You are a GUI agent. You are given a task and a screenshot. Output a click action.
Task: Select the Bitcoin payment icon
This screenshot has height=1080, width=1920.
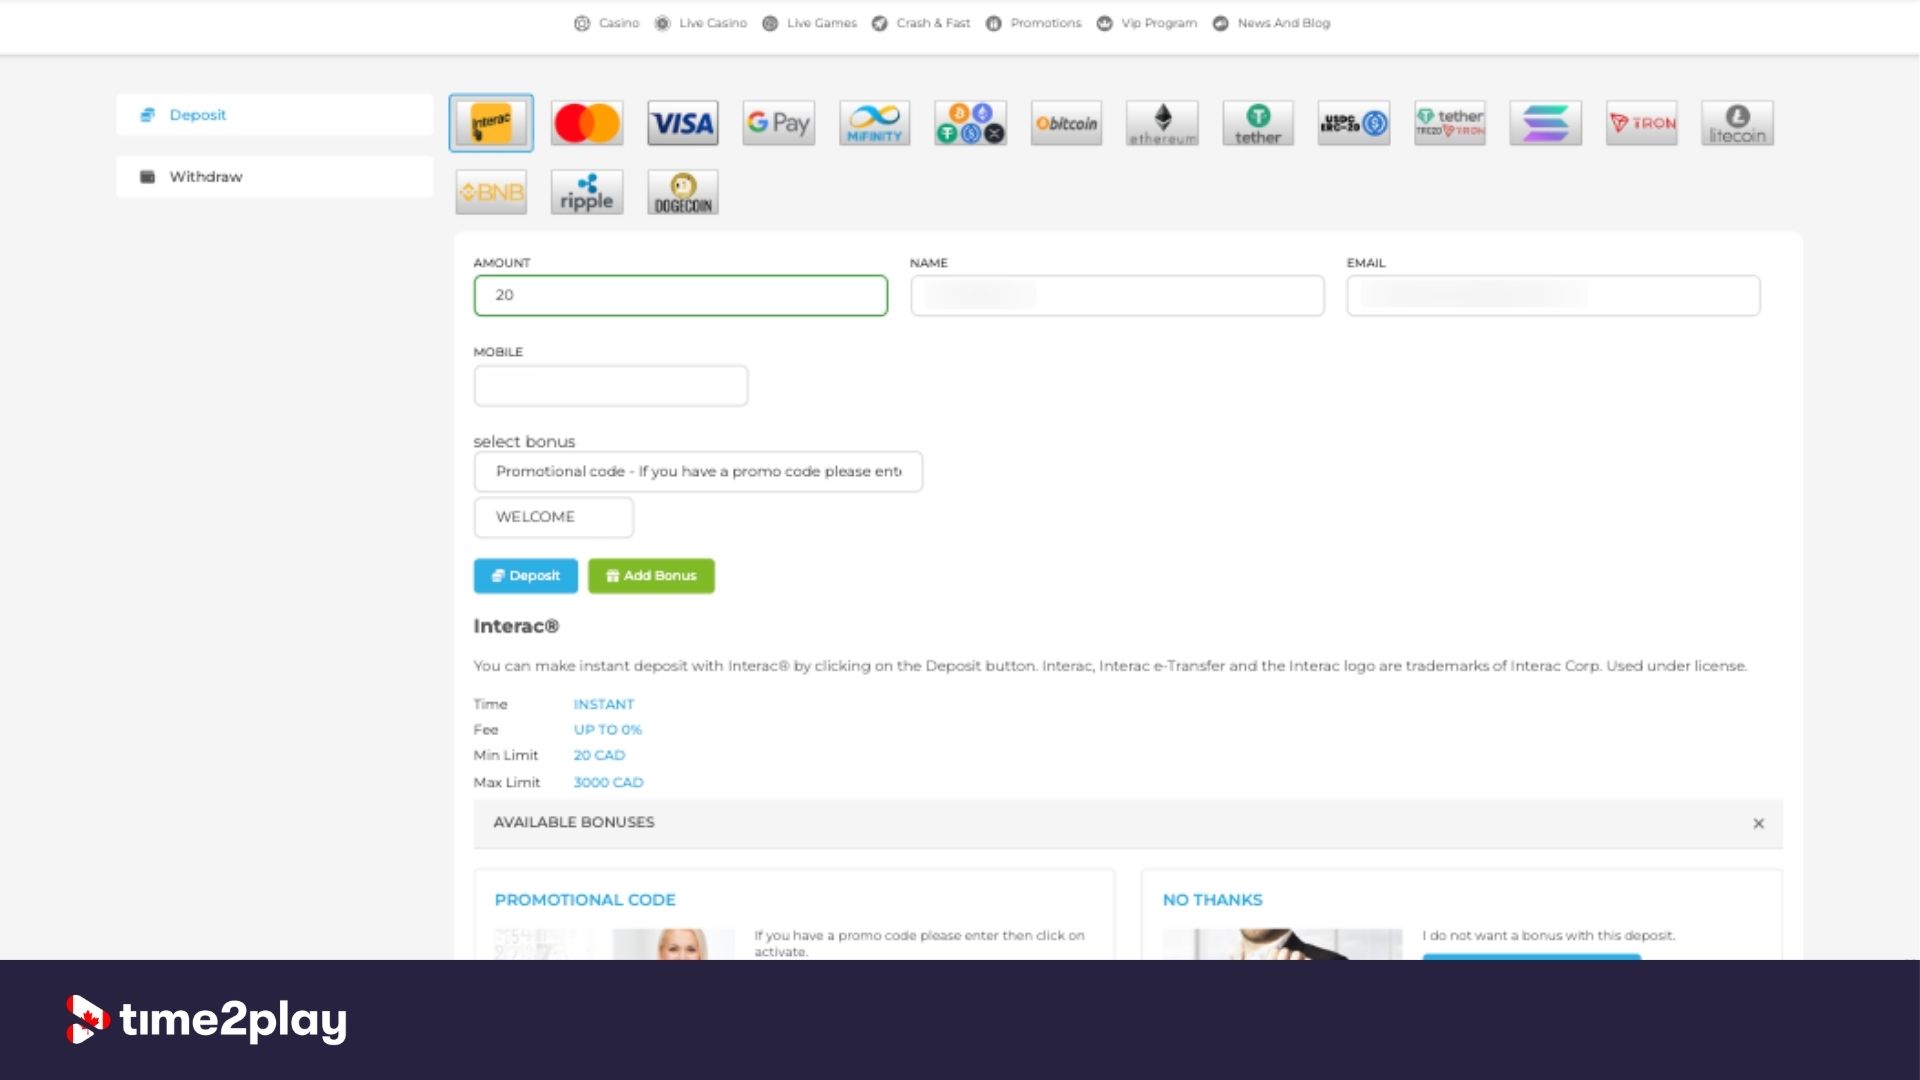point(1066,123)
